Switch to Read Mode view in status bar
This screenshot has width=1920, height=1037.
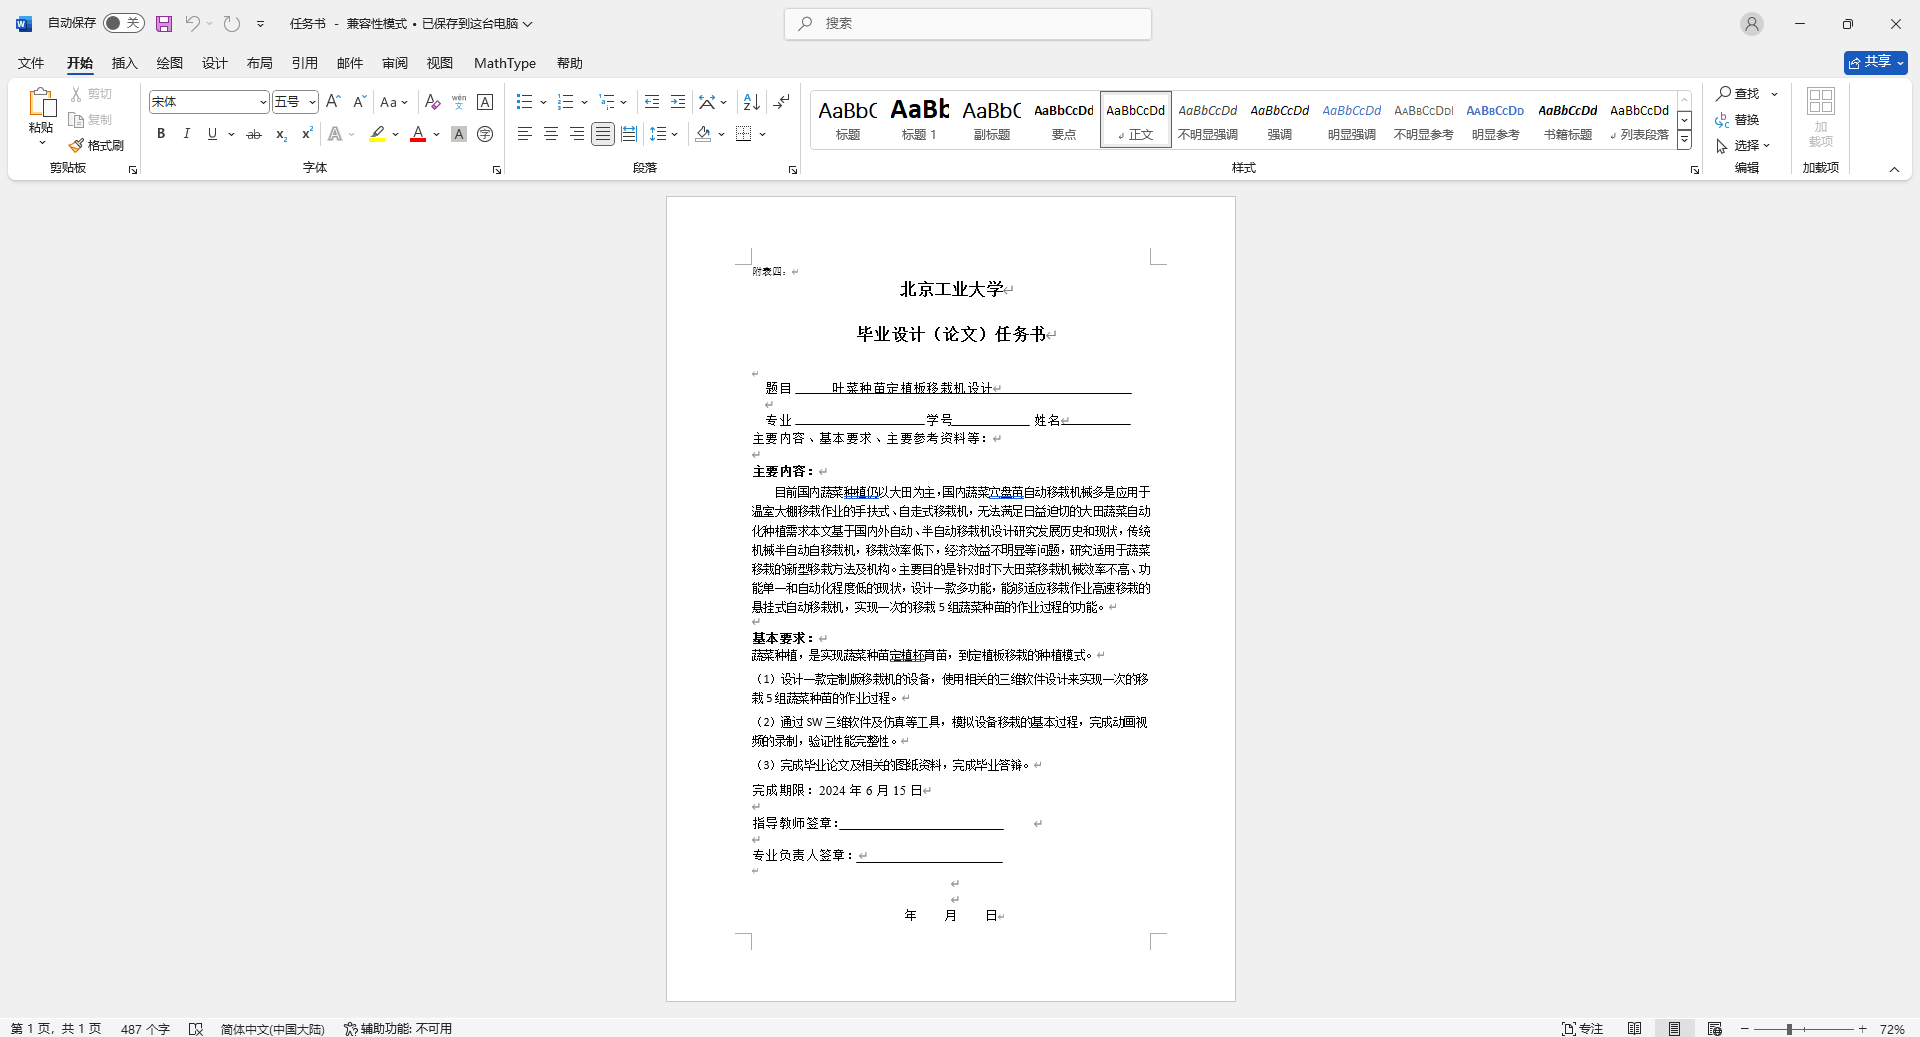point(1634,1028)
